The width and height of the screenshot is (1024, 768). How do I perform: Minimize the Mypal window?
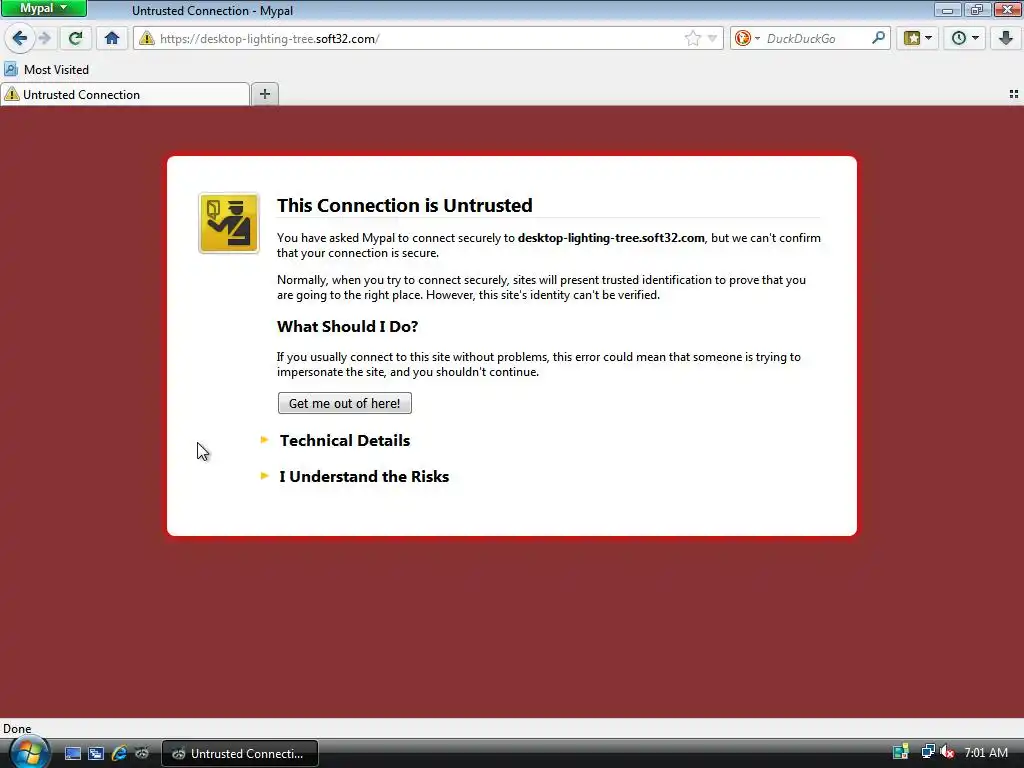tap(947, 9)
